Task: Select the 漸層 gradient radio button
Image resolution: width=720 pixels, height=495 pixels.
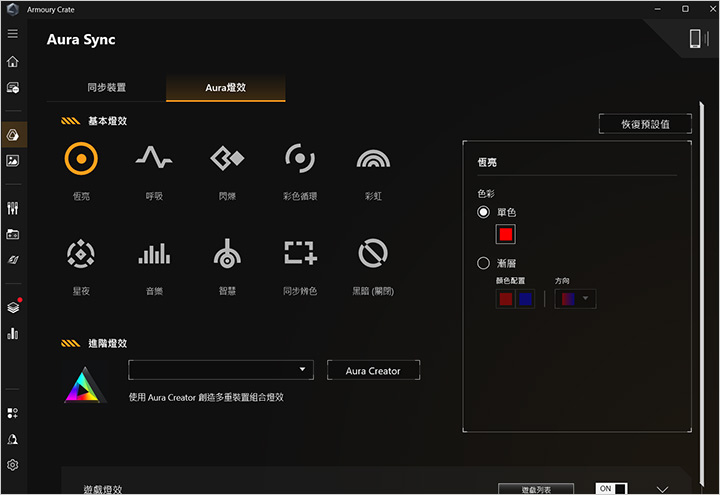Action: point(483,263)
